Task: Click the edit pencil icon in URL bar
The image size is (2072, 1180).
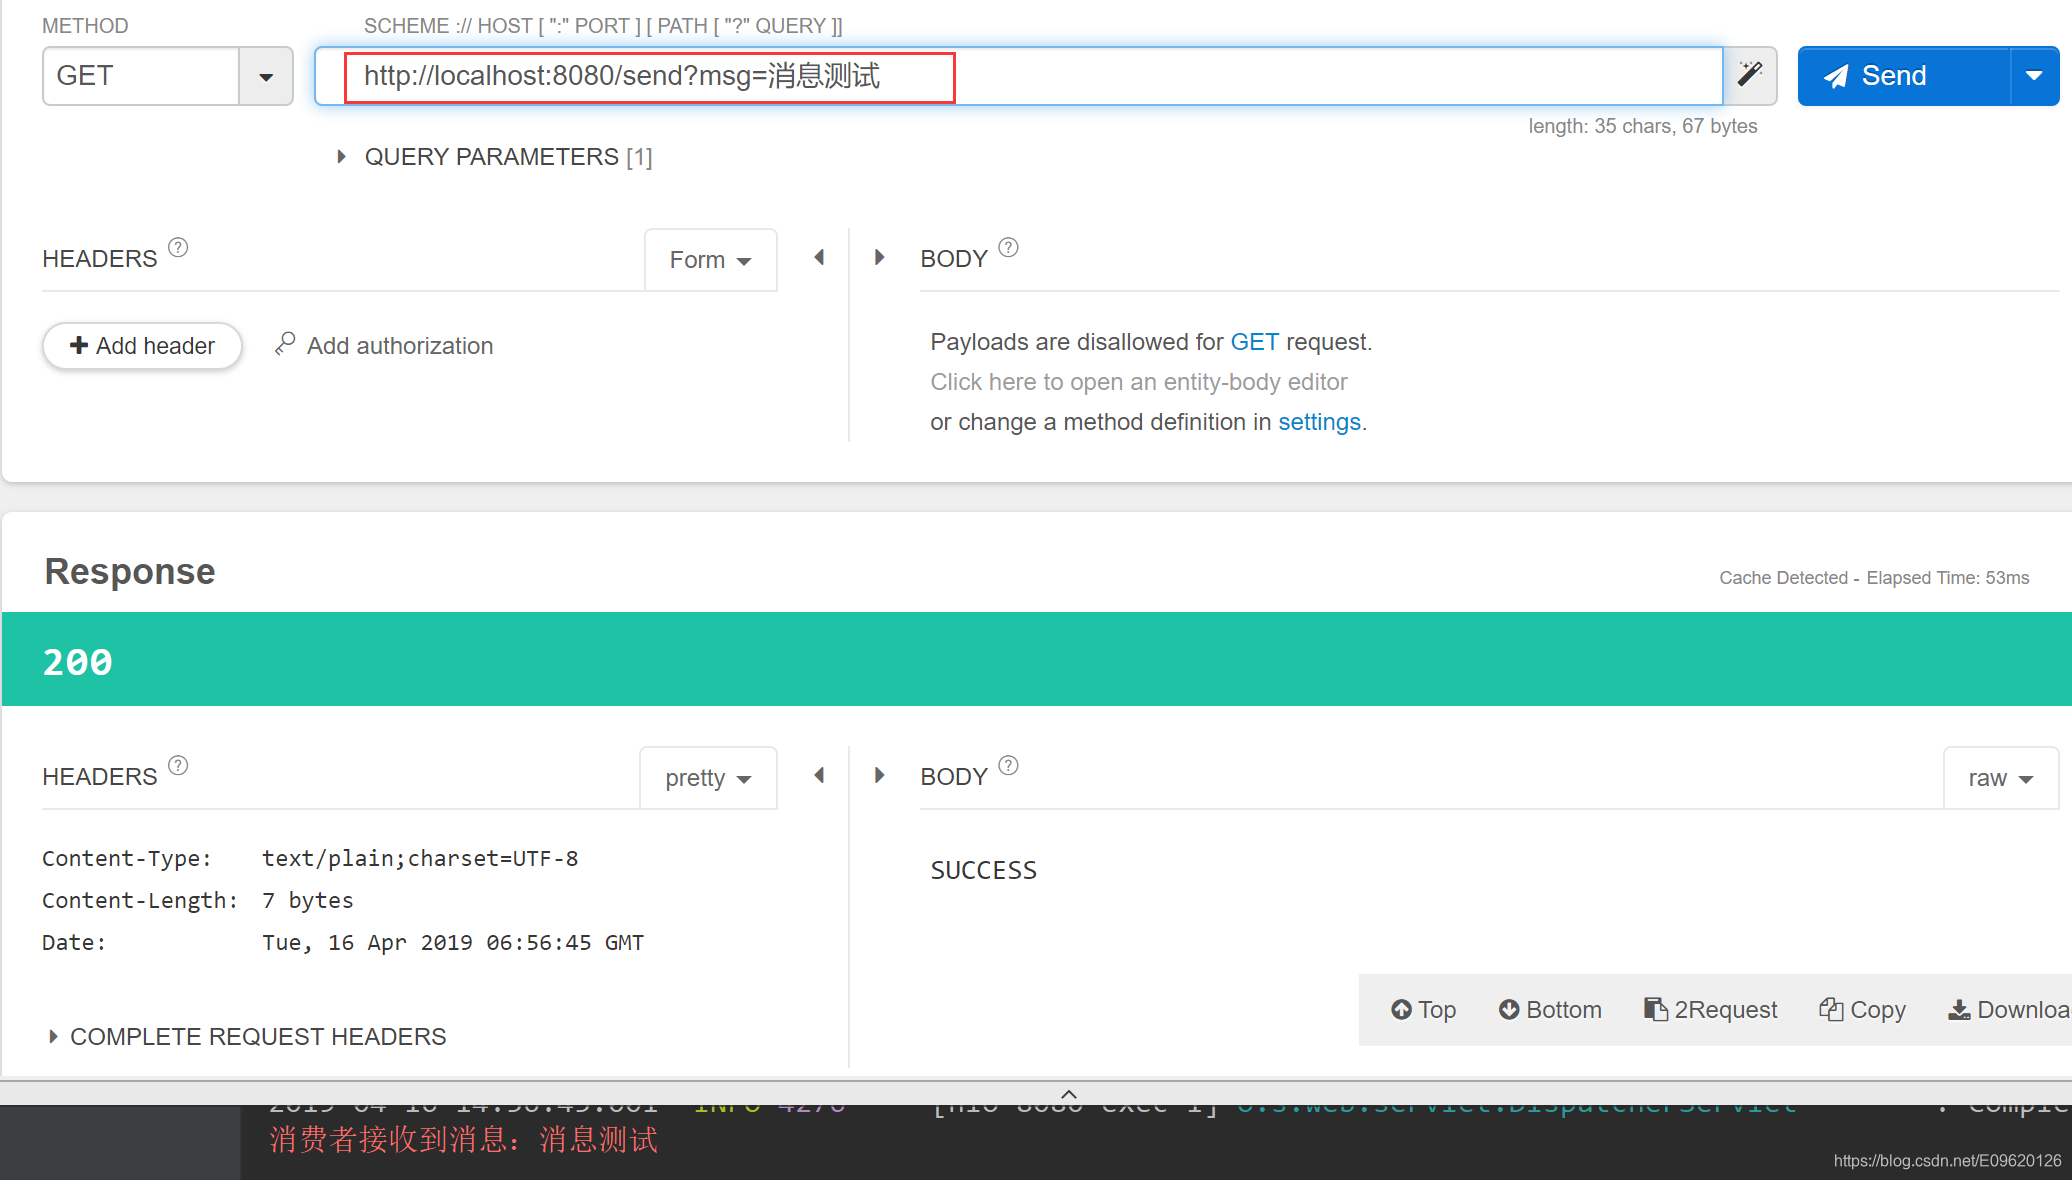Action: (1749, 75)
